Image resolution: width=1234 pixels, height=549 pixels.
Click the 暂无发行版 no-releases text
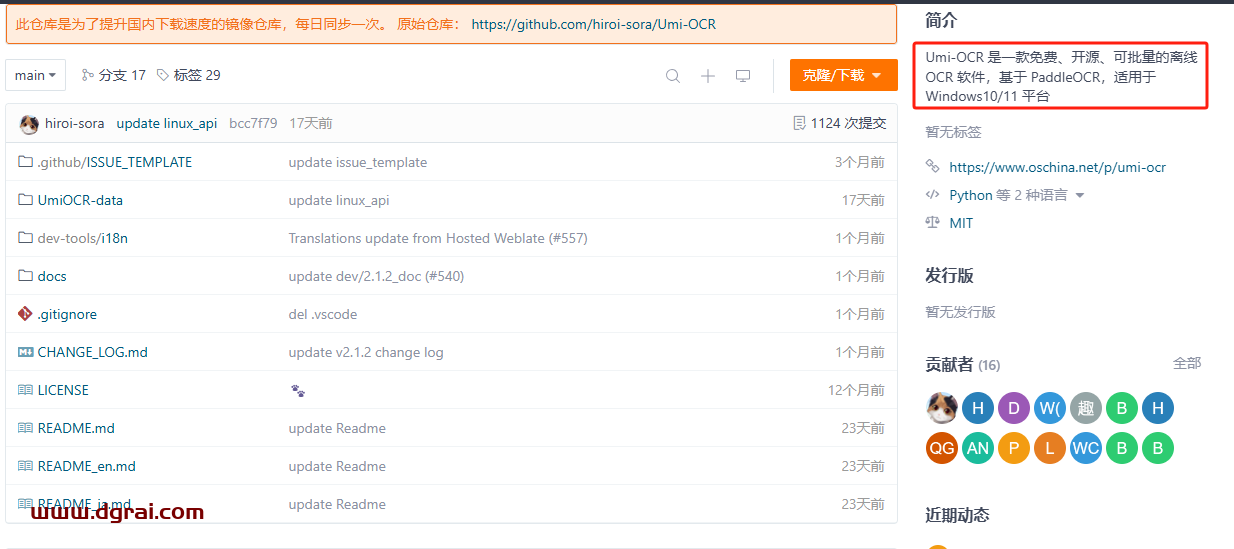tap(961, 311)
